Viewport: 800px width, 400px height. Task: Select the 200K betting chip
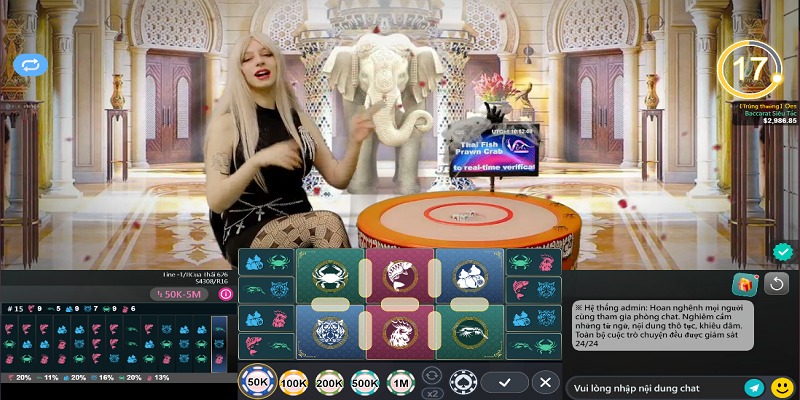pyautogui.click(x=329, y=383)
